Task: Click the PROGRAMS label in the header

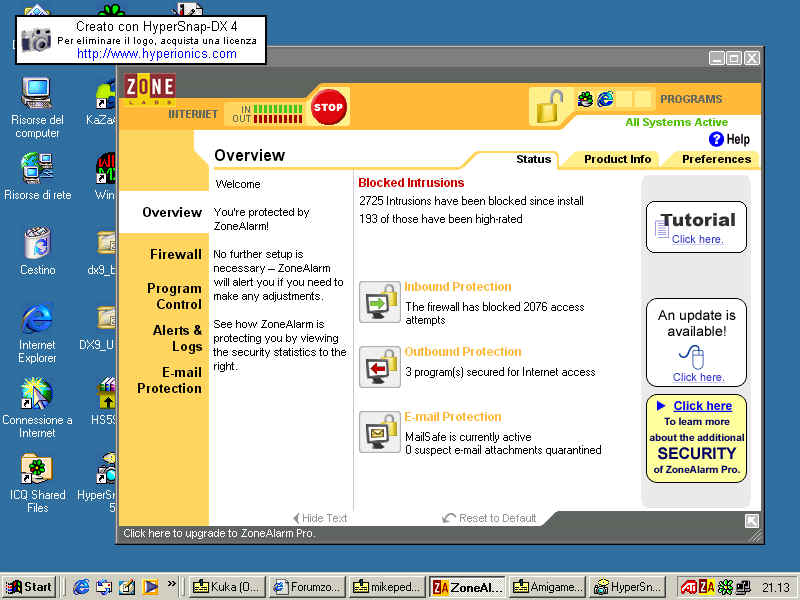Action: click(x=691, y=99)
